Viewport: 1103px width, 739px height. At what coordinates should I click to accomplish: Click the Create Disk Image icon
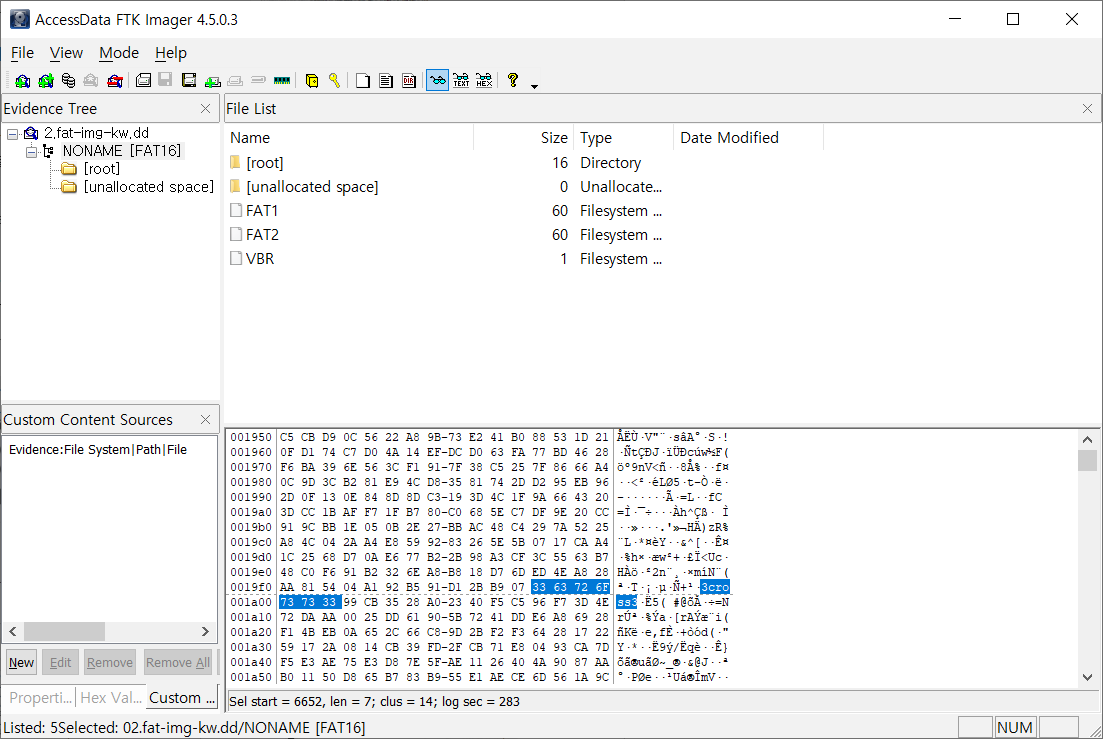(144, 80)
